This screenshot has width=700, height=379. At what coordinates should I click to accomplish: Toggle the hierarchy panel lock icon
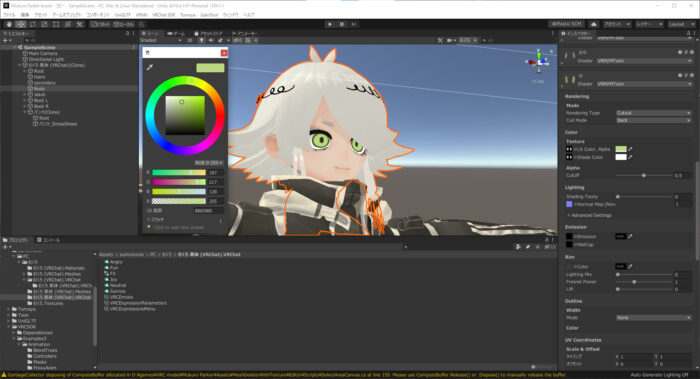pyautogui.click(x=127, y=33)
